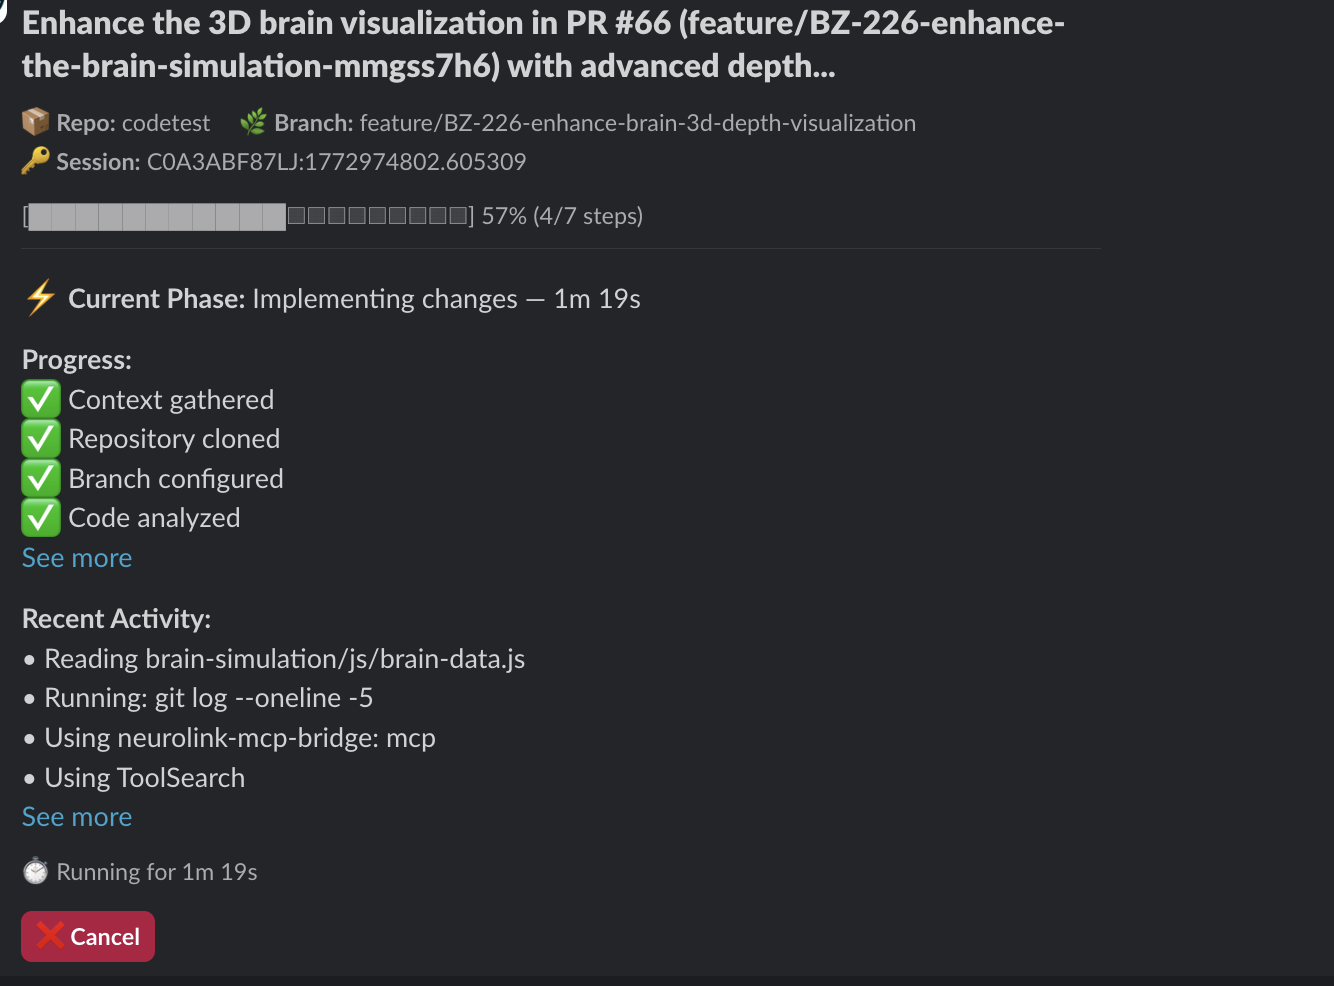Viewport: 1334px width, 986px height.
Task: Click the Context gathered green checkmark
Action: (x=41, y=400)
